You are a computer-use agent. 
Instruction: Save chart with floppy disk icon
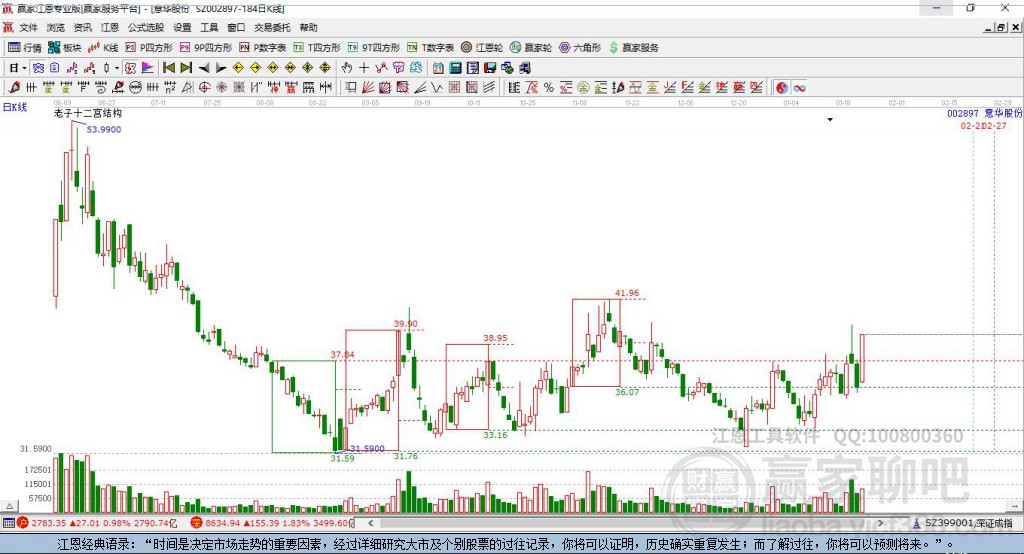490,68
